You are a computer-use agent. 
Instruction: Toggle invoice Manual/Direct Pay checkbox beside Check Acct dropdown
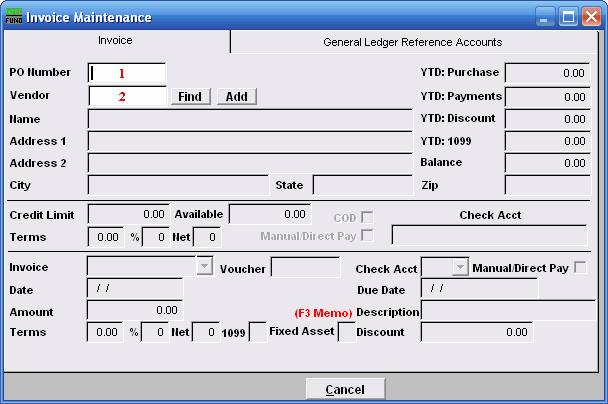(x=580, y=268)
